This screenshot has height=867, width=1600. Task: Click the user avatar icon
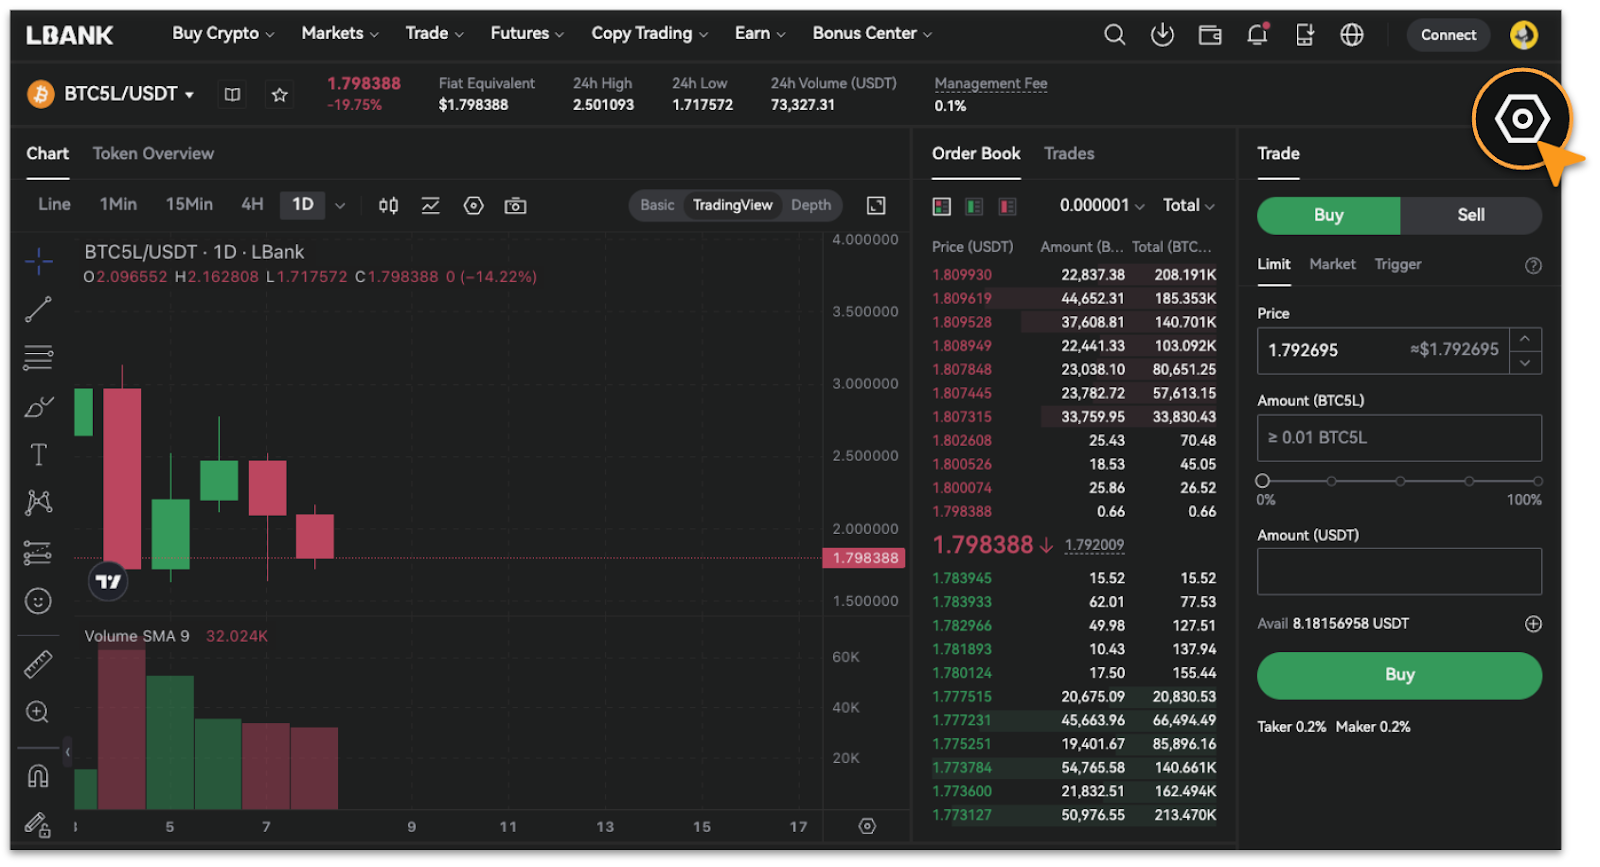(1523, 35)
